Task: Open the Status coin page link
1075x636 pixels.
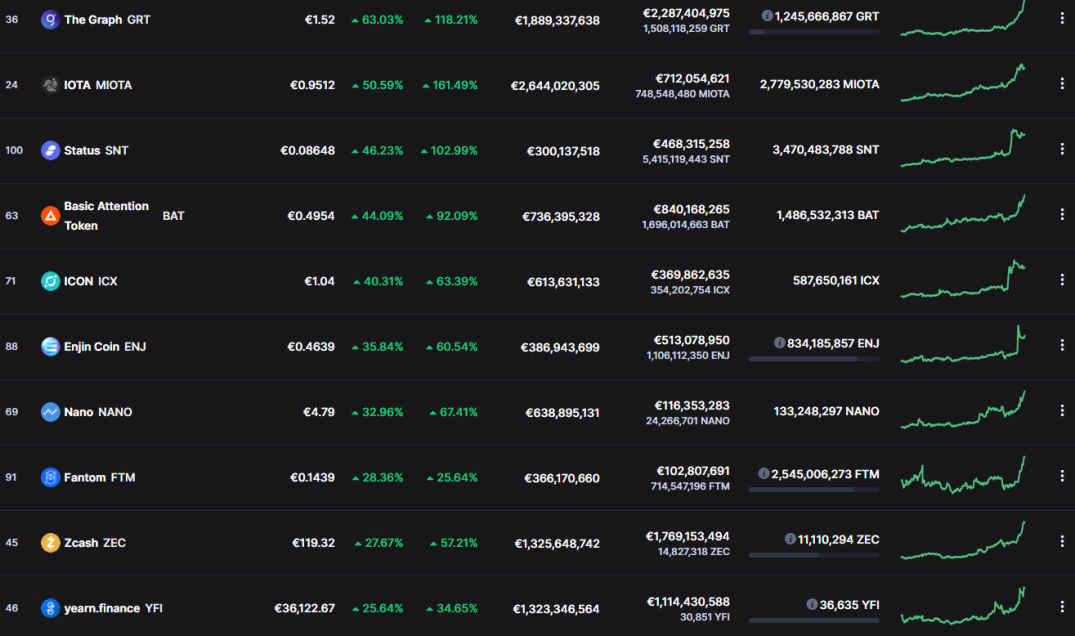Action: pos(96,150)
